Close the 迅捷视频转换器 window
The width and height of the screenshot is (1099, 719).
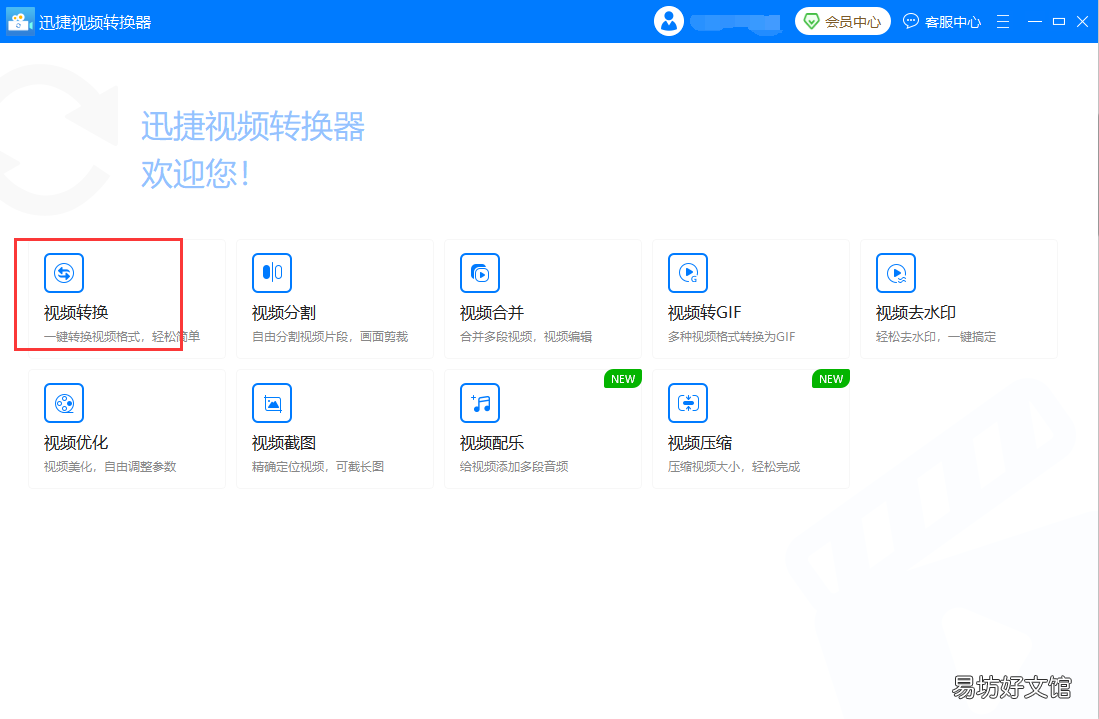coord(1083,22)
